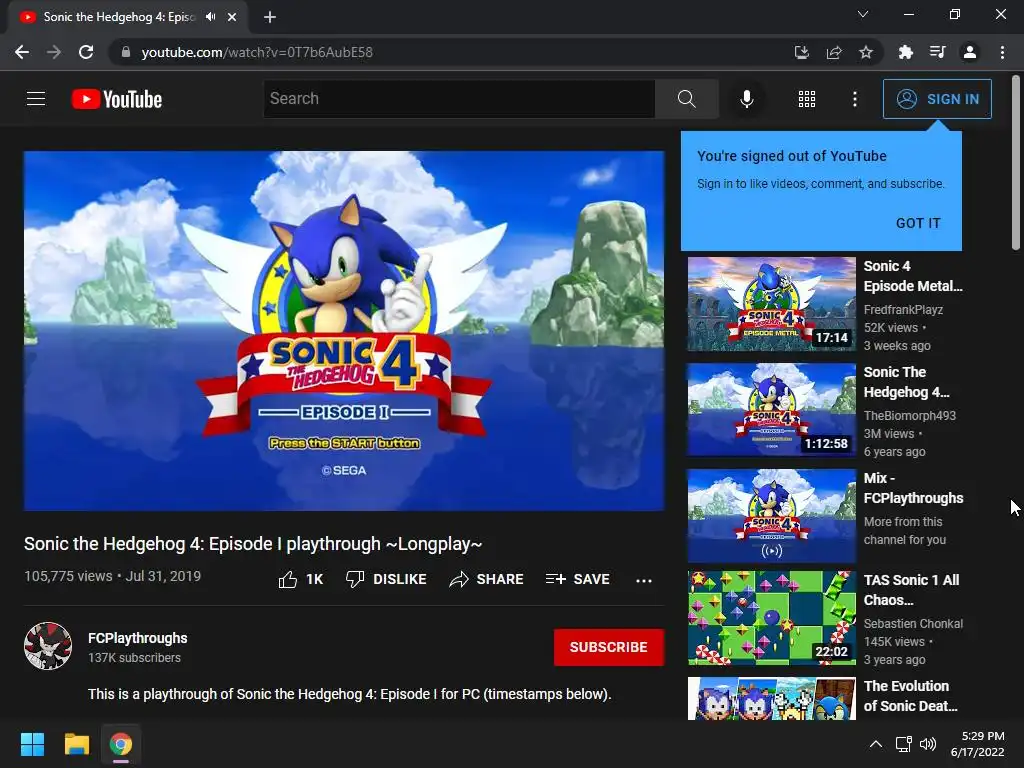Viewport: 1024px width, 768px height.
Task: Open Chrome extensions puzzle icon
Action: (905, 52)
